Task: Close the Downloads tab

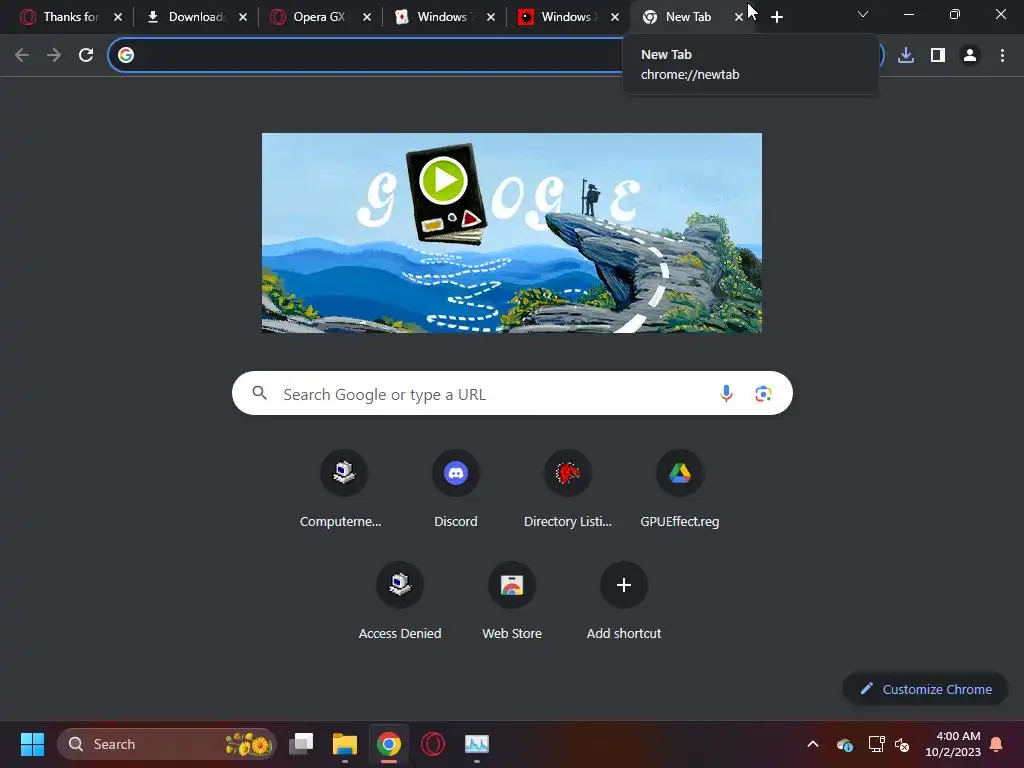Action: (243, 17)
